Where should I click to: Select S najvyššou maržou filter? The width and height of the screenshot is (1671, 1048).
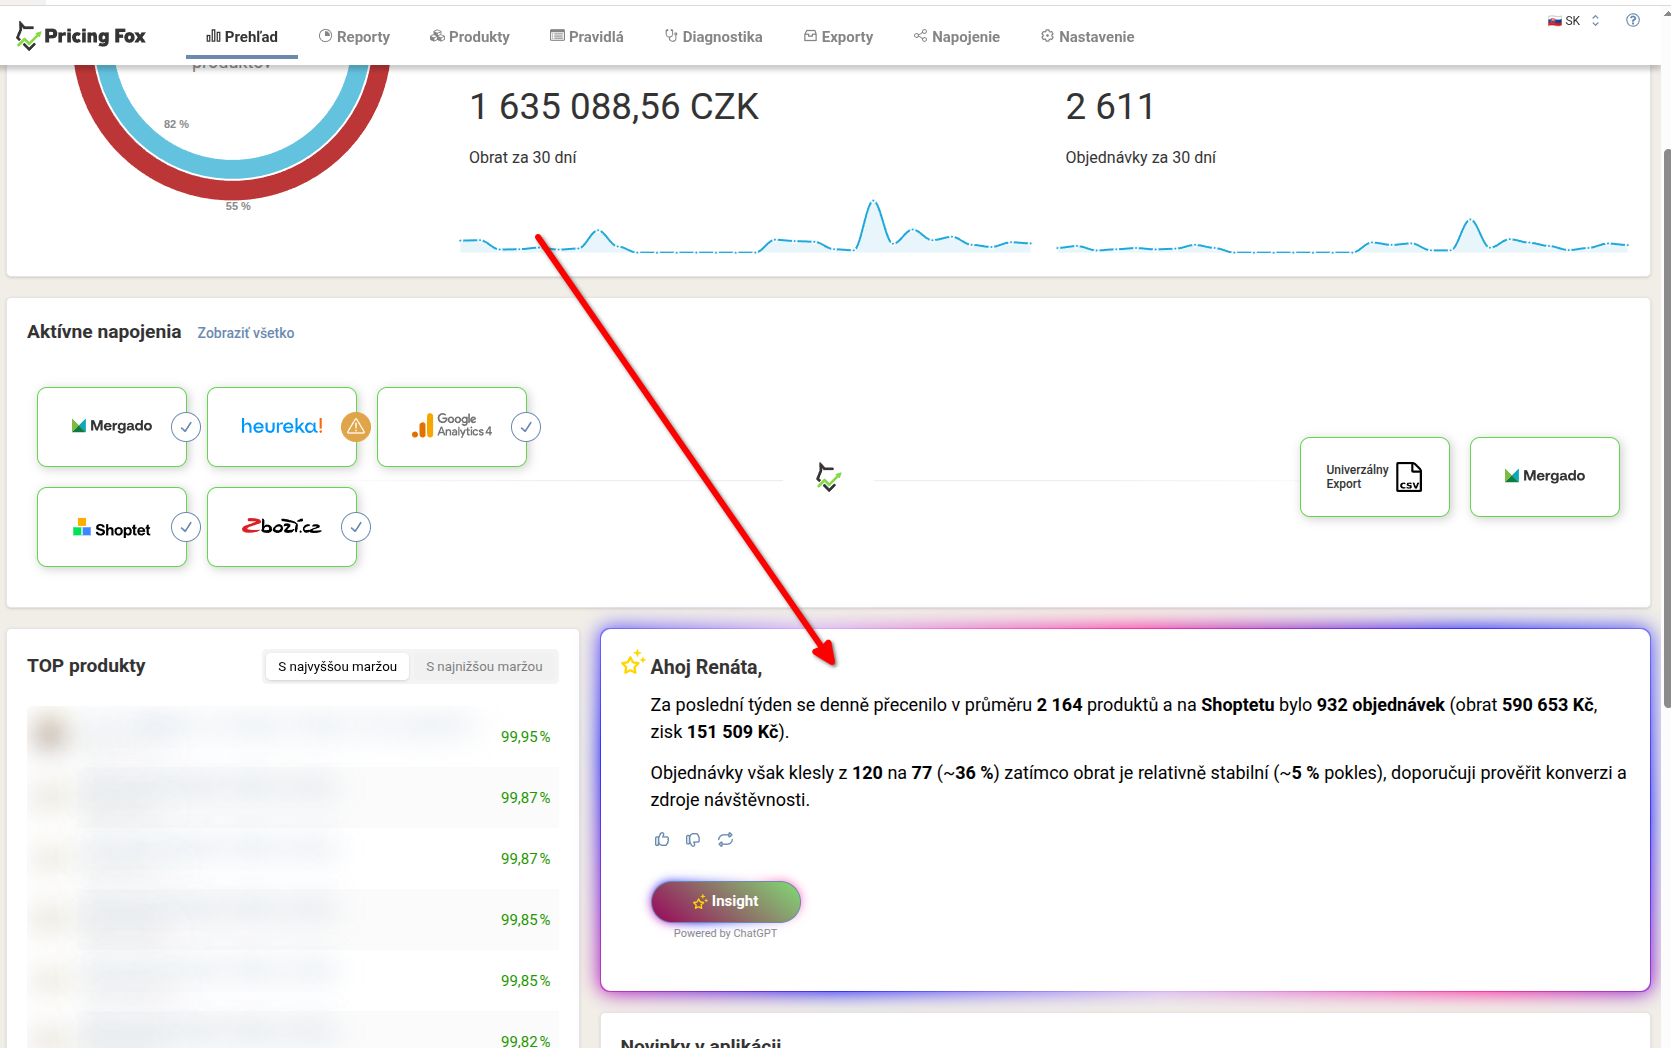click(337, 667)
